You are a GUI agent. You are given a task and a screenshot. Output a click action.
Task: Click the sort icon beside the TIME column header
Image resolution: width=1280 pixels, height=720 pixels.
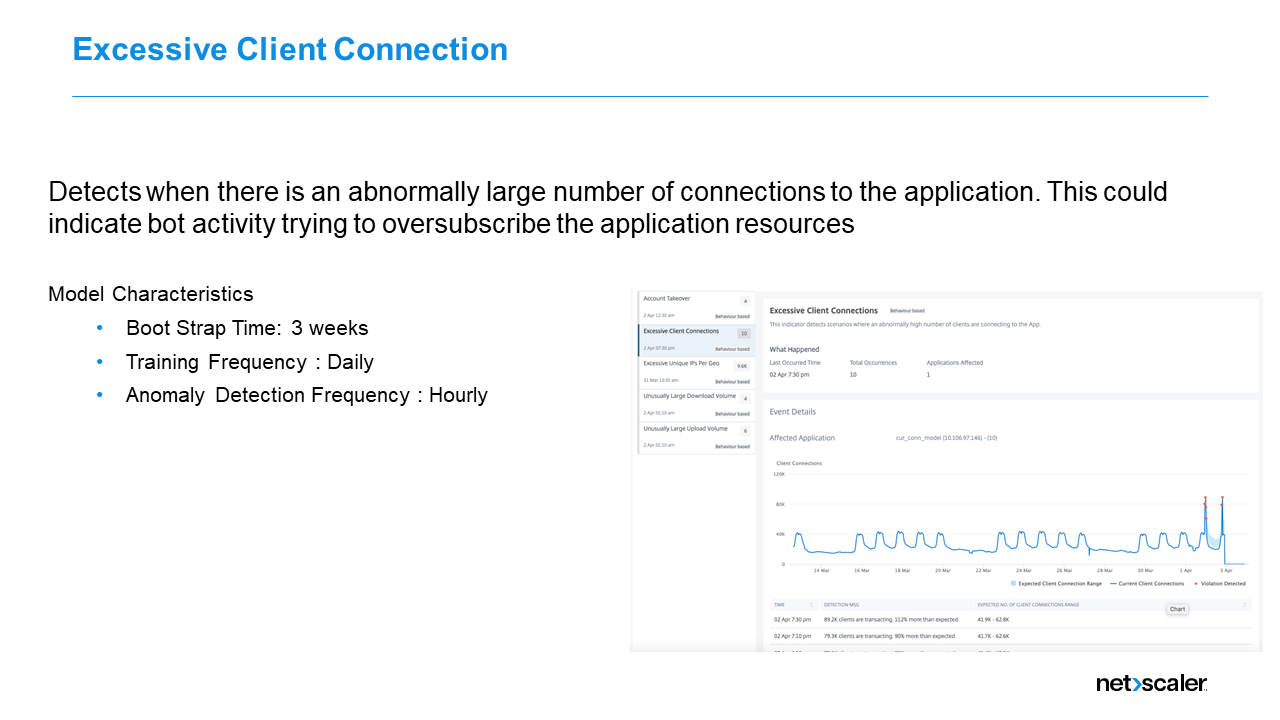[x=811, y=605]
